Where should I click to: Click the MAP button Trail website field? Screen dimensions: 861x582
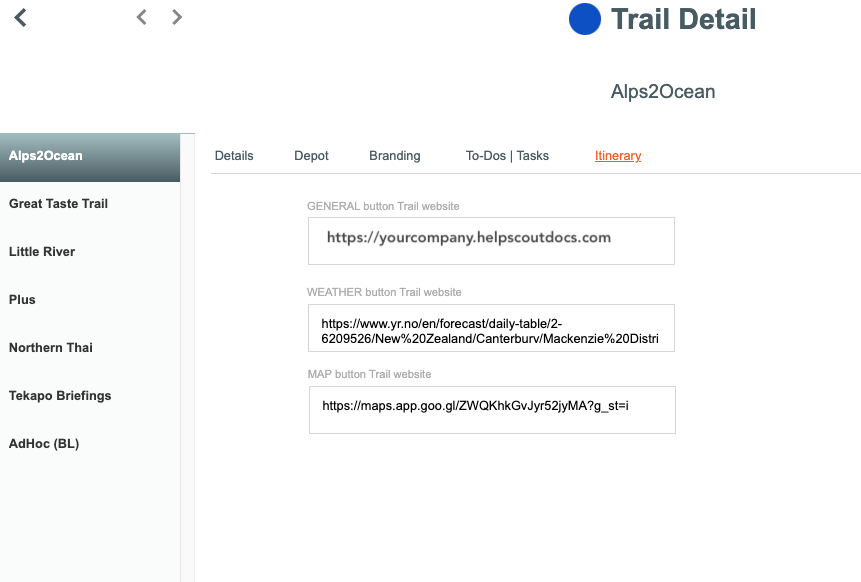493,410
